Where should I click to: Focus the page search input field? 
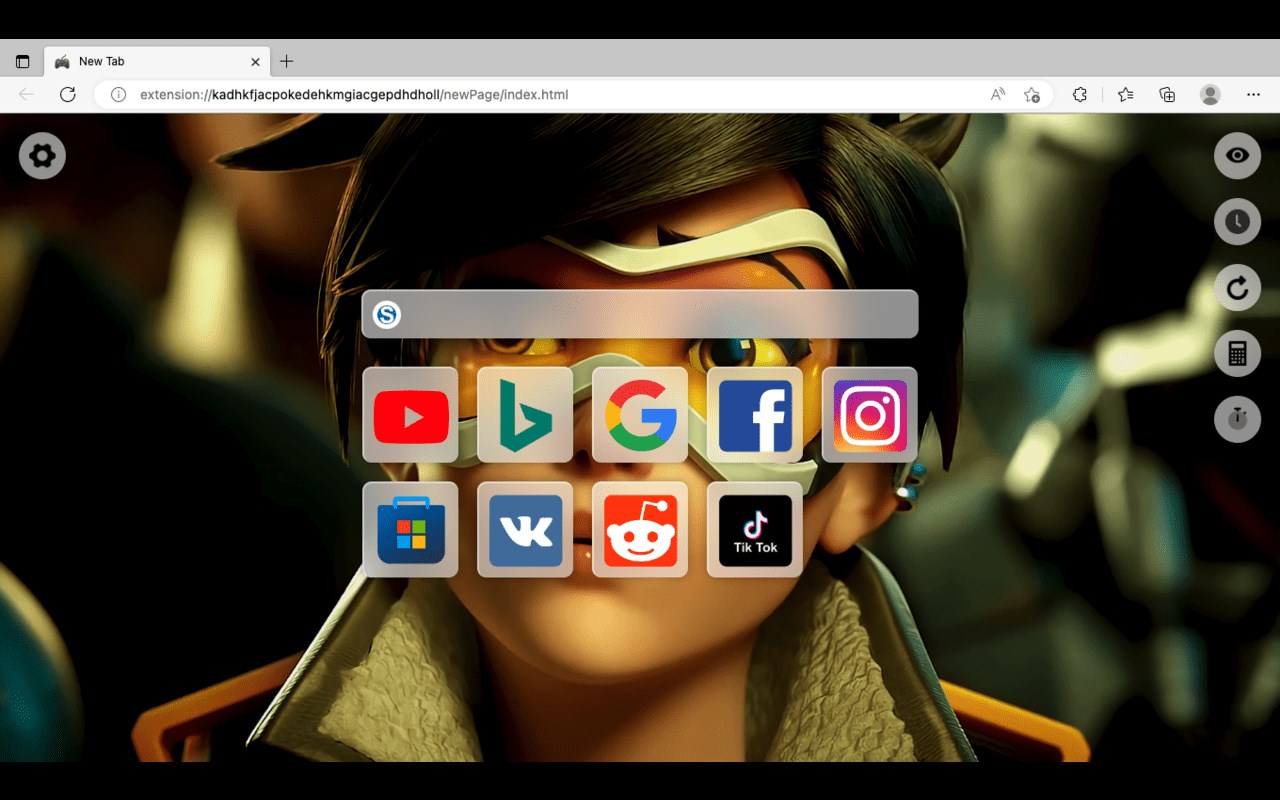[640, 314]
